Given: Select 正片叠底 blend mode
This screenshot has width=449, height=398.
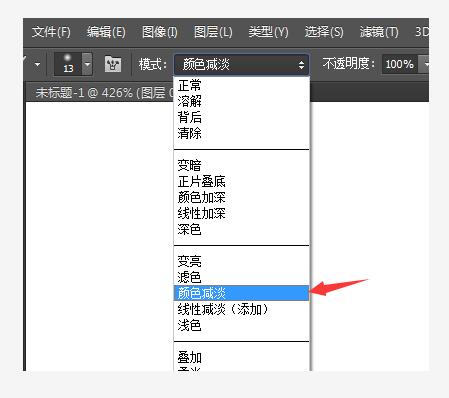Looking at the screenshot, I should click(242, 181).
